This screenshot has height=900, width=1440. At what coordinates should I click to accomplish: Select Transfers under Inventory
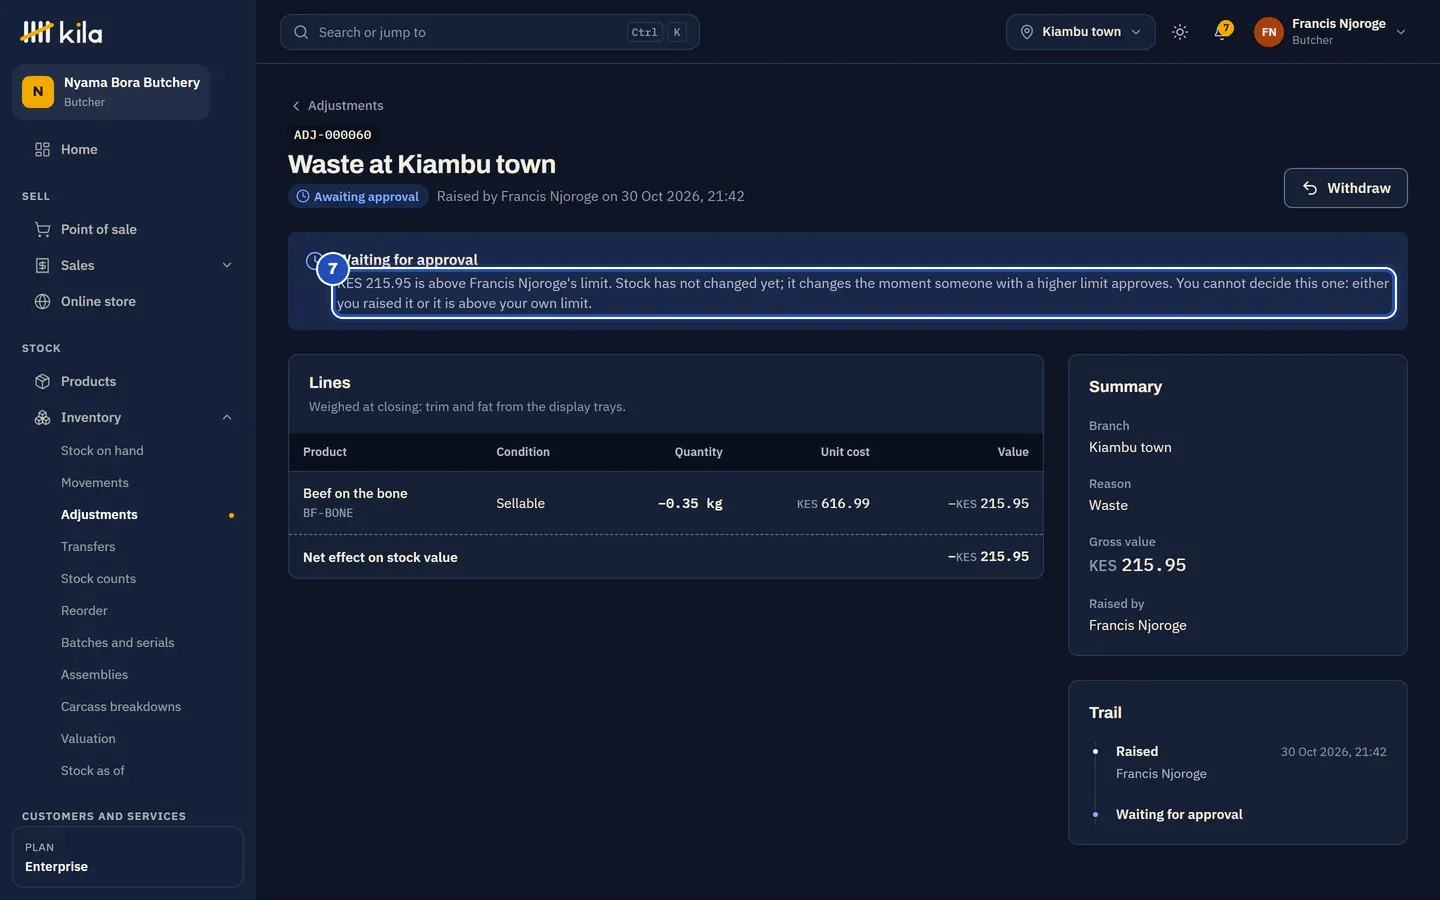click(88, 546)
